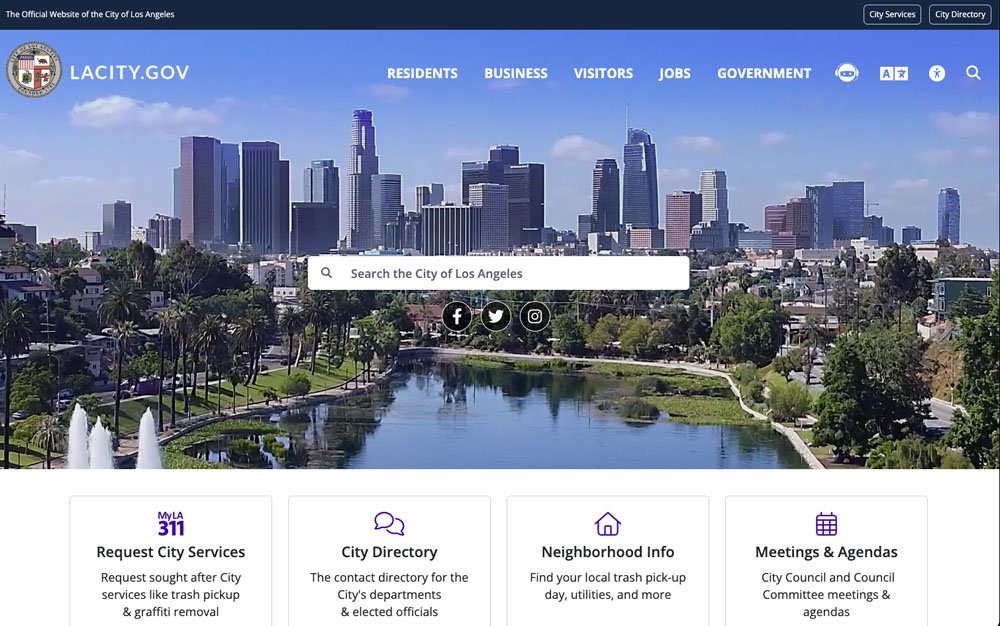Open the accessibility options icon

click(x=936, y=73)
